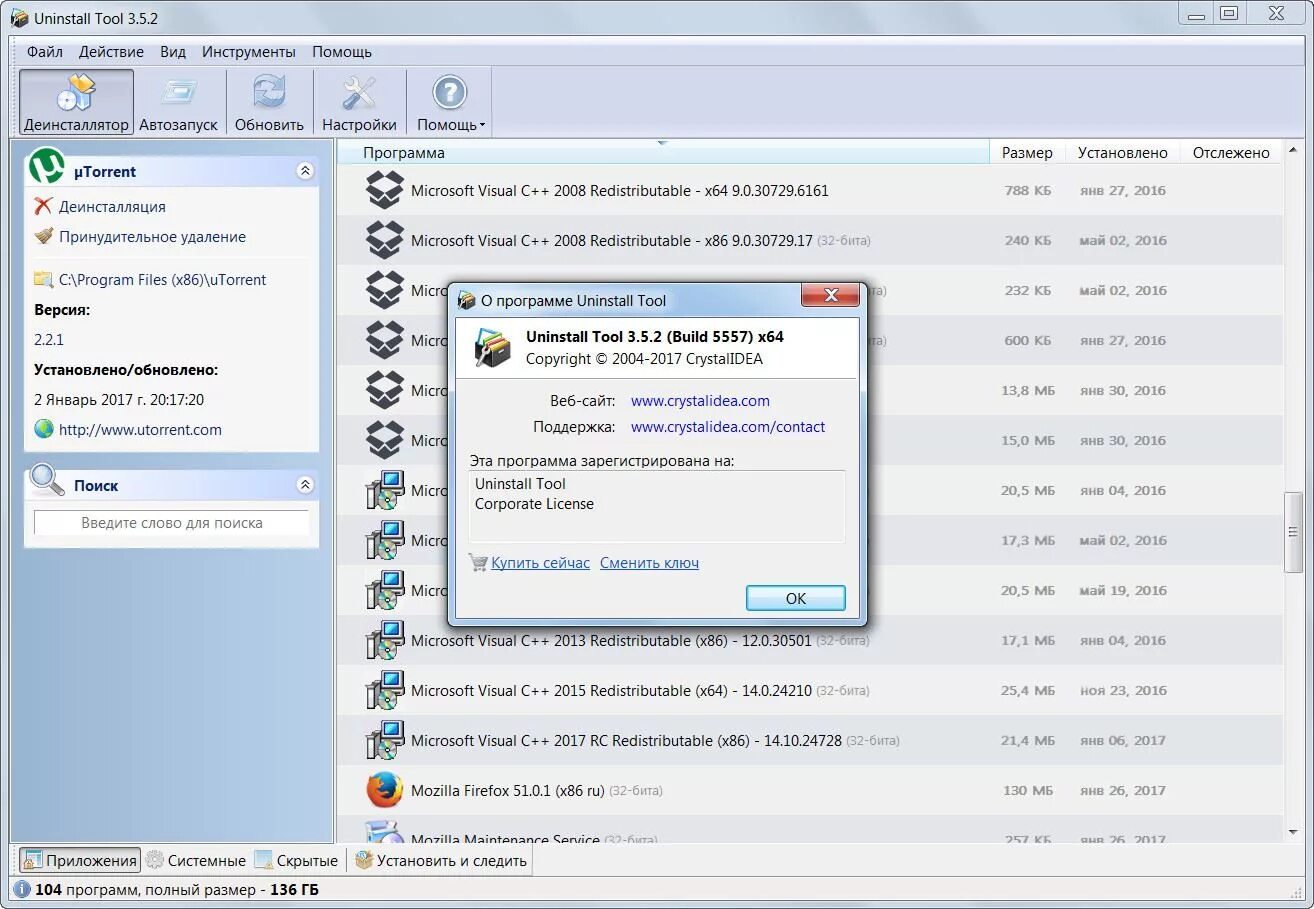Open the Вид menu
The image size is (1314, 909).
coord(173,51)
